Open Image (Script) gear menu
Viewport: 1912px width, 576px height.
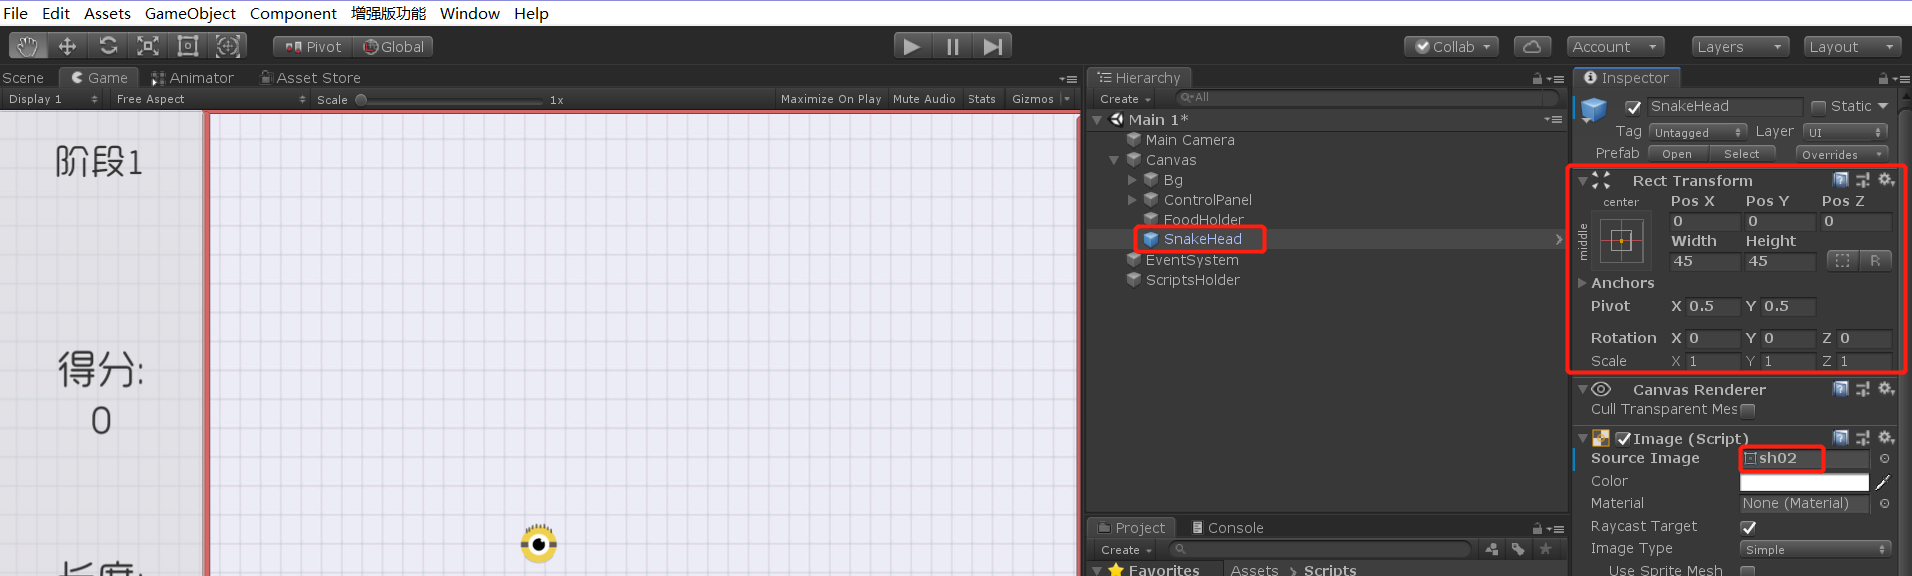[1886, 438]
